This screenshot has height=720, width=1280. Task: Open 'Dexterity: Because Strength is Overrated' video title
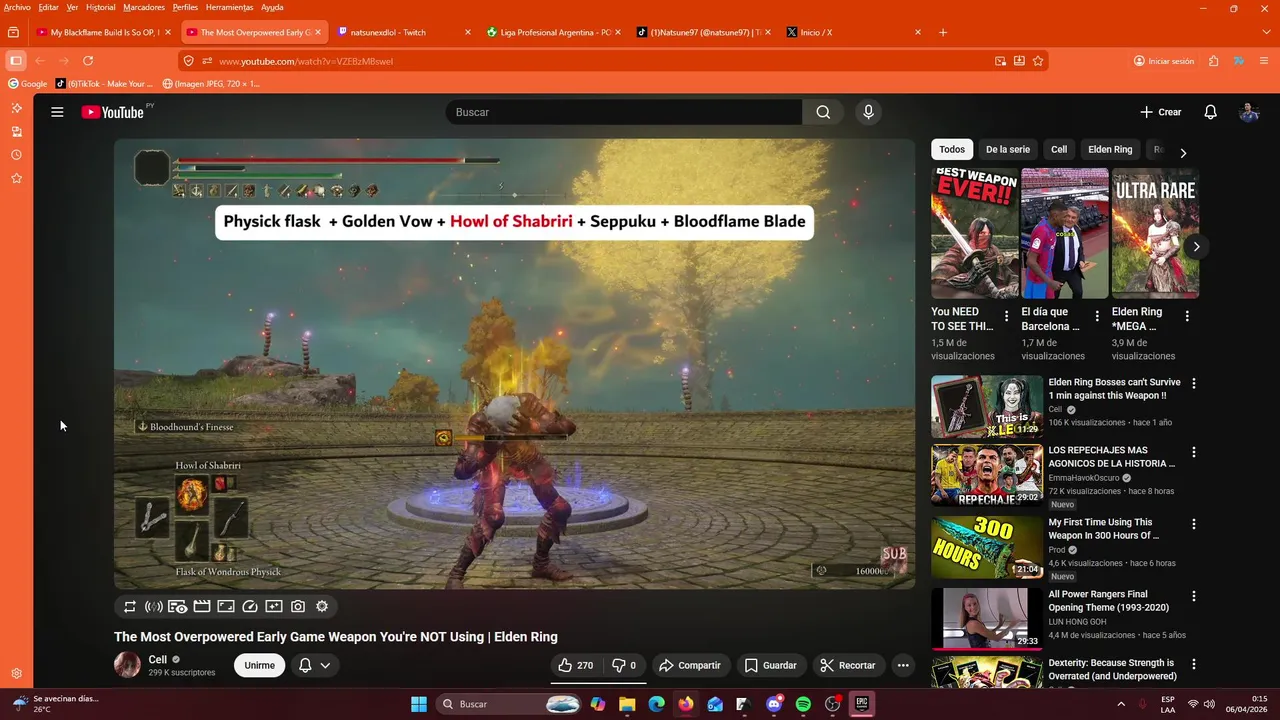click(1112, 669)
